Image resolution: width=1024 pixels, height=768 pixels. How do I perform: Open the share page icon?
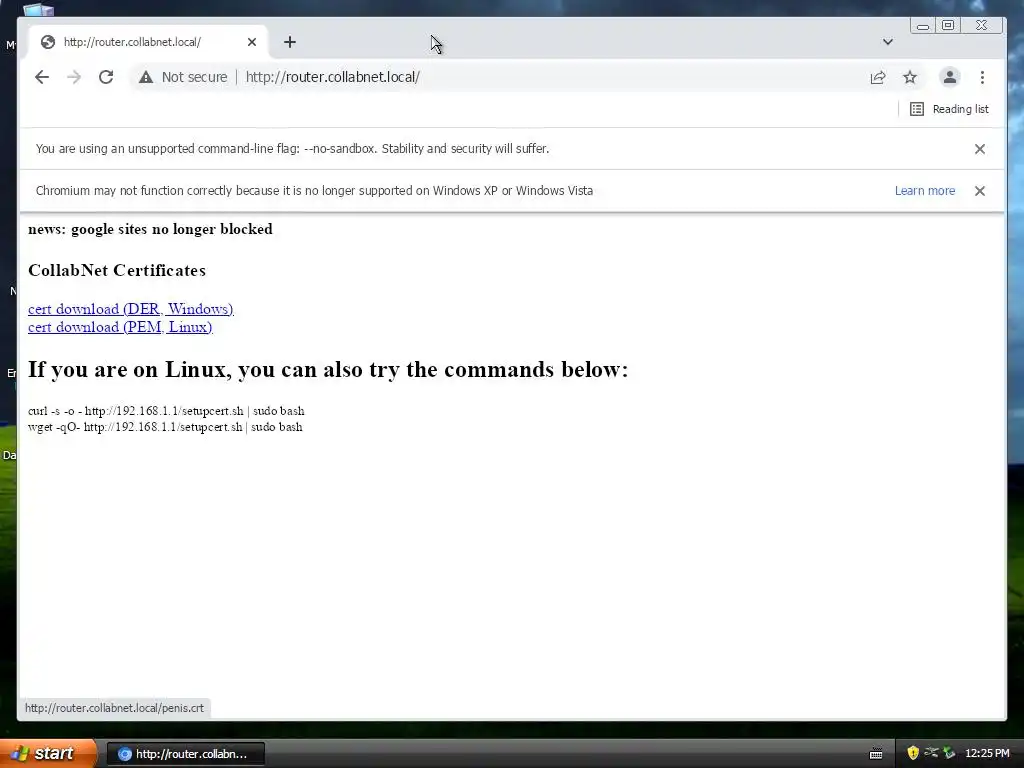pyautogui.click(x=878, y=77)
